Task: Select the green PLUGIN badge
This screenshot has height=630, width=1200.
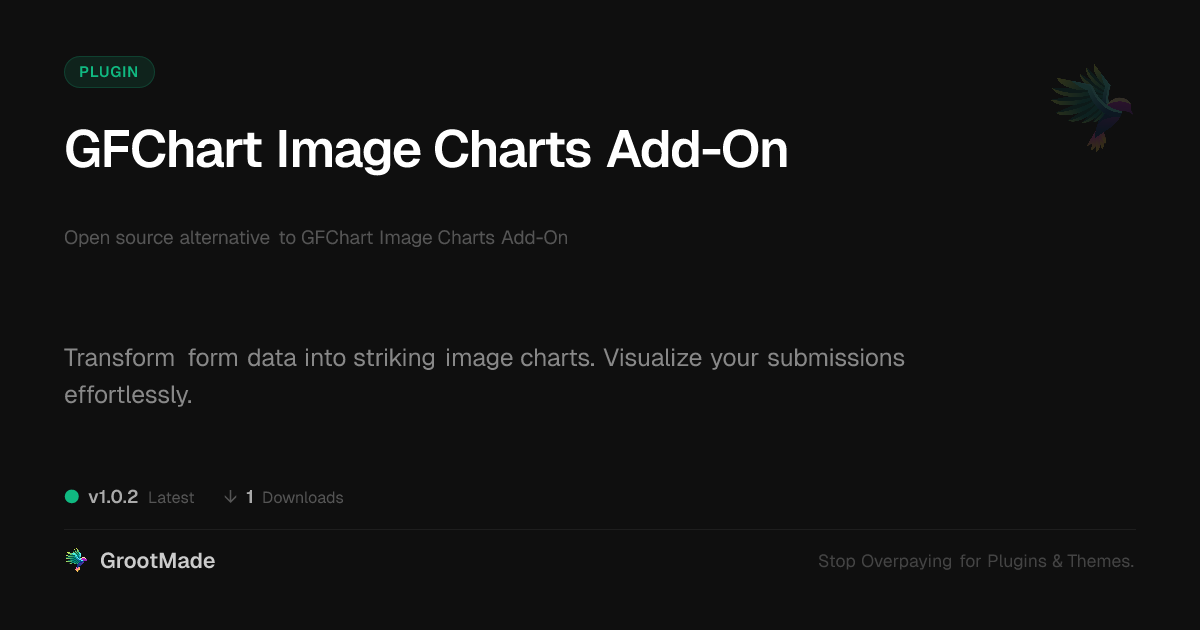Action: click(109, 72)
